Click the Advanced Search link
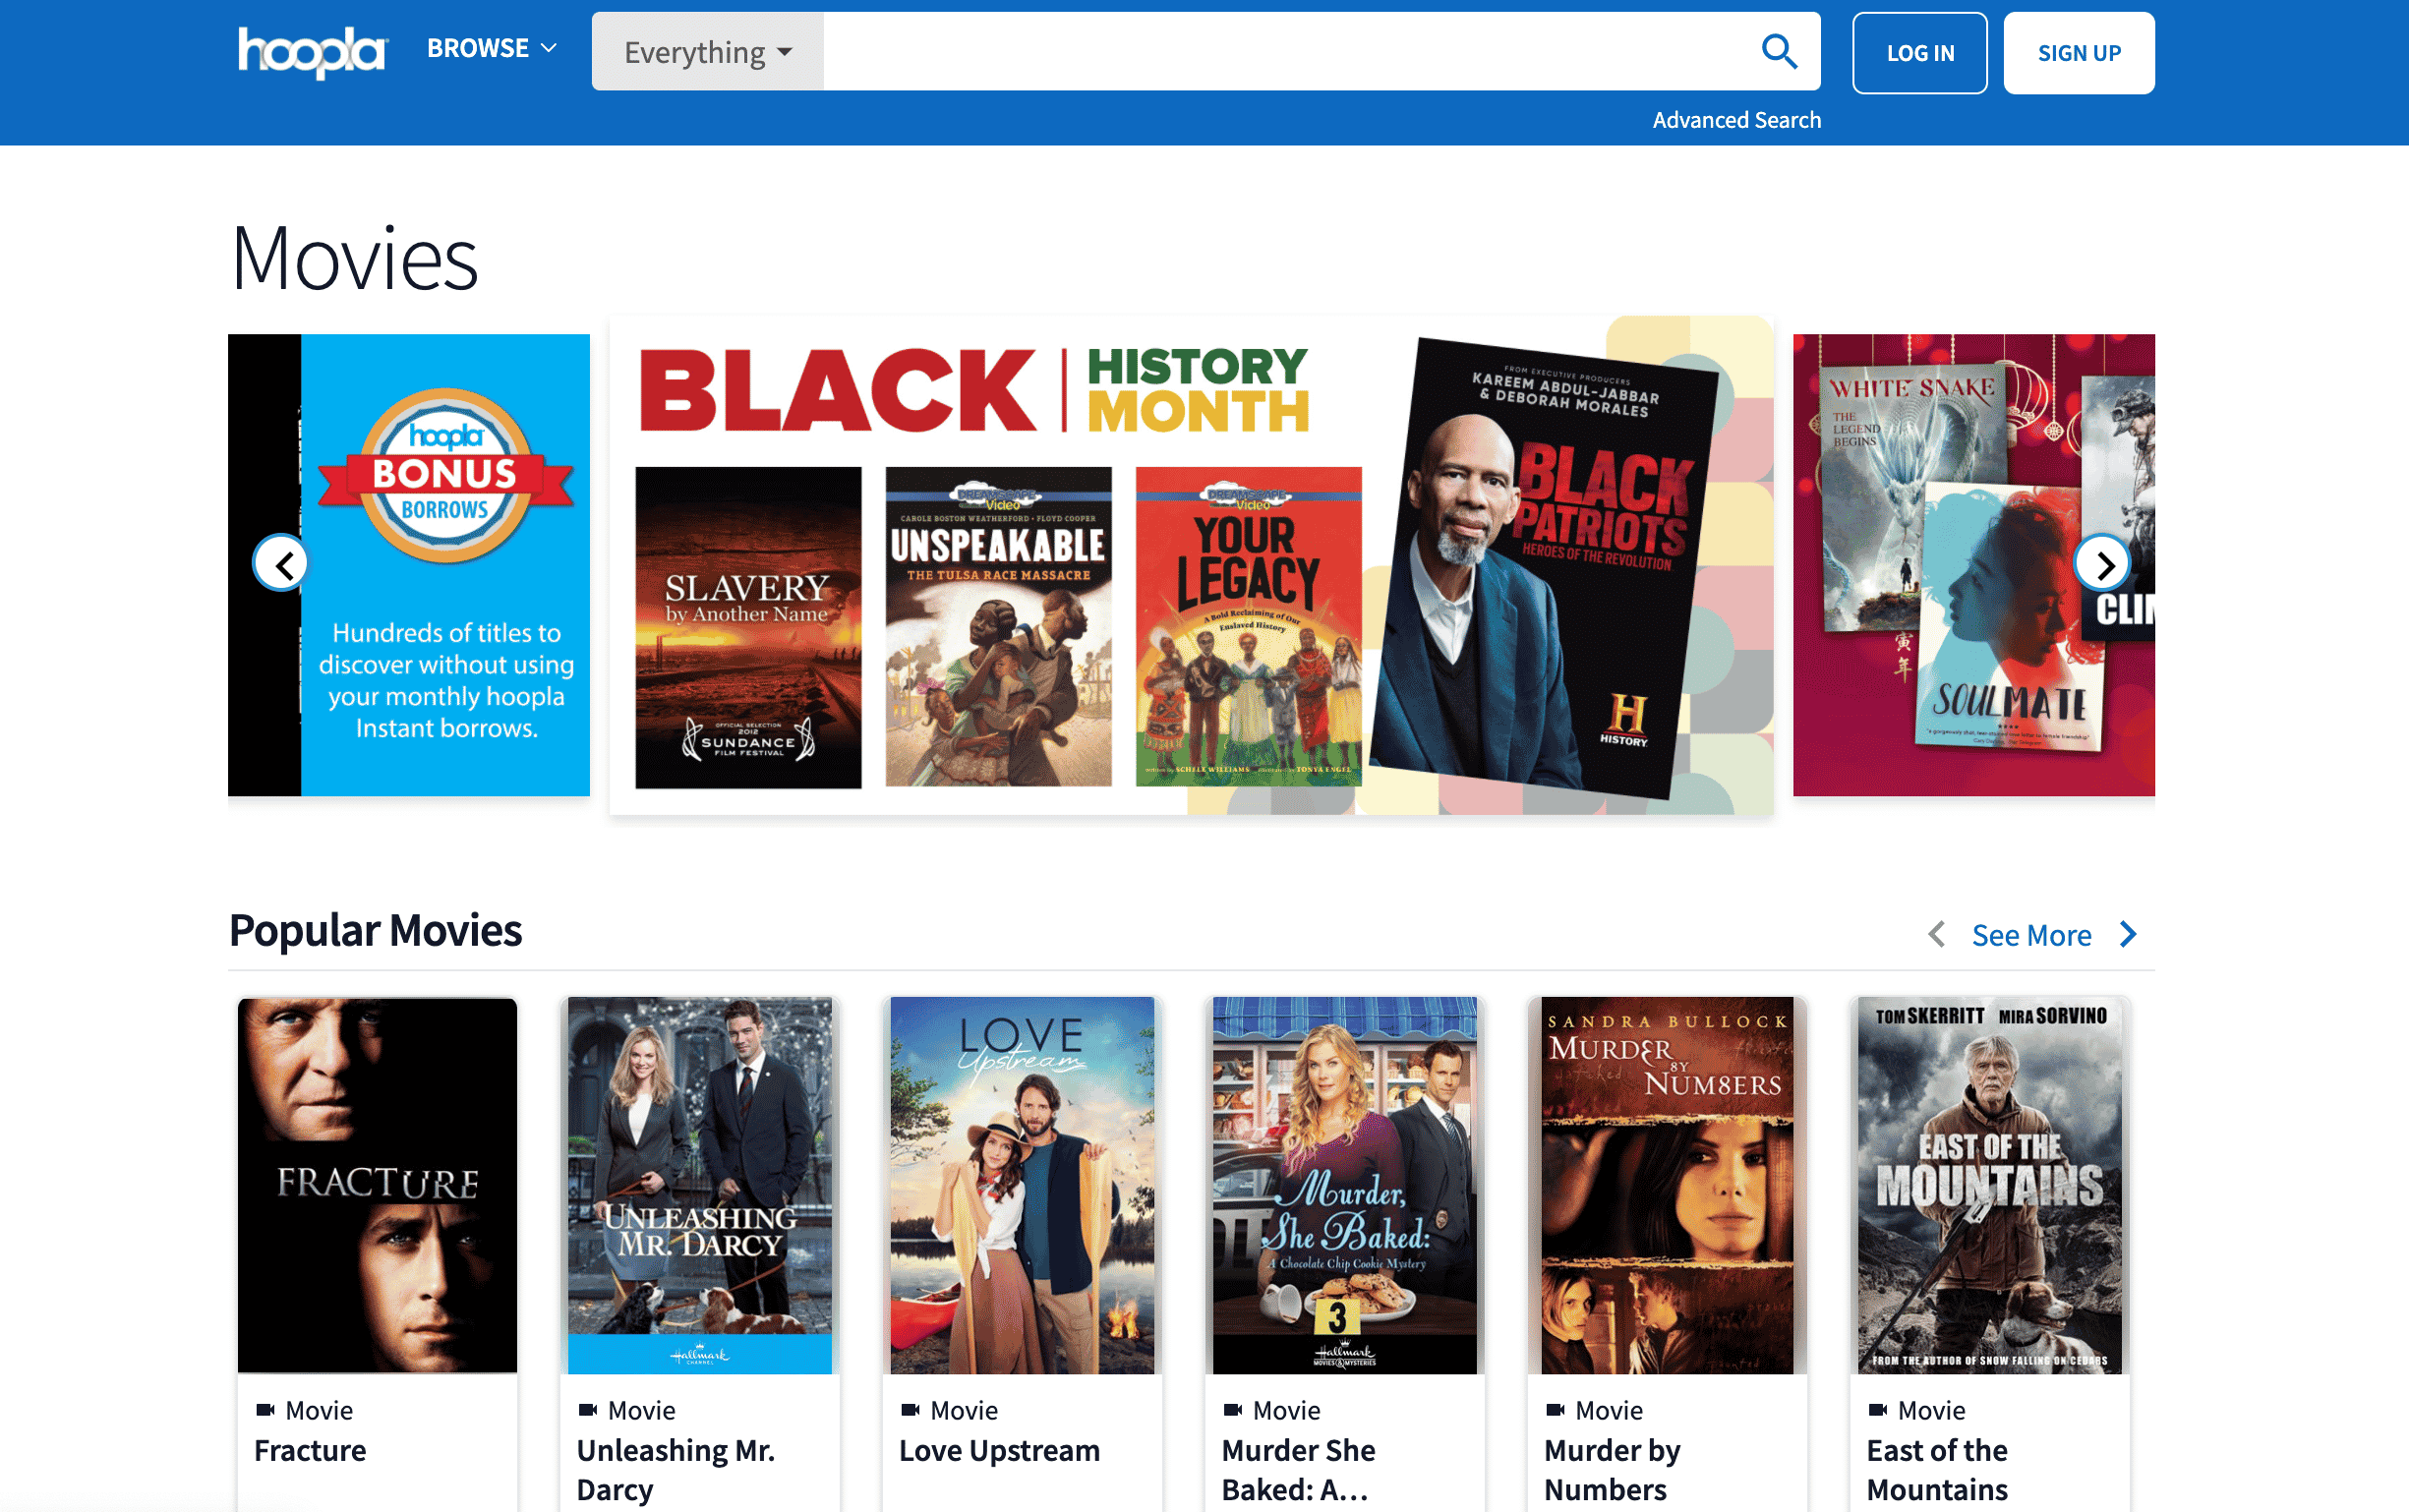Viewport: 2409px width, 1512px height. 1735,120
